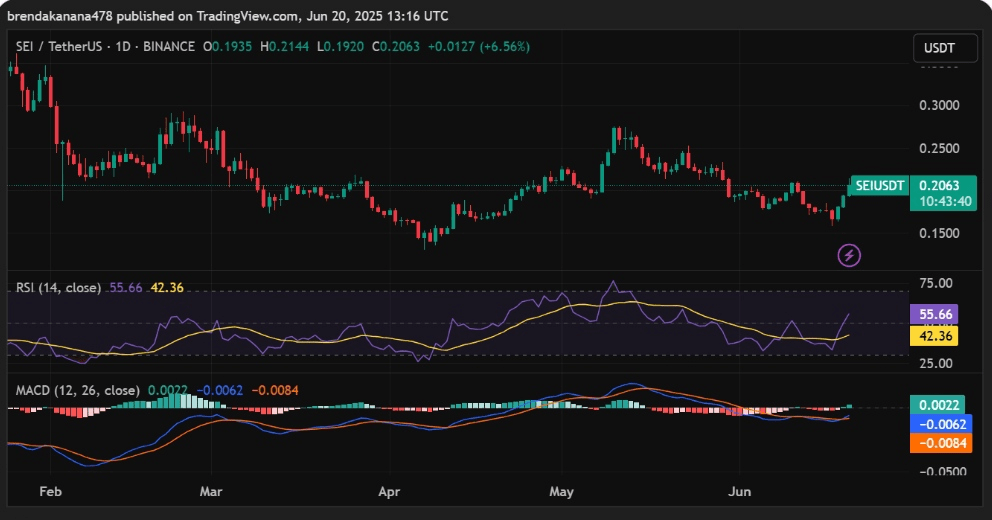Open the USDT currency selector

941,47
